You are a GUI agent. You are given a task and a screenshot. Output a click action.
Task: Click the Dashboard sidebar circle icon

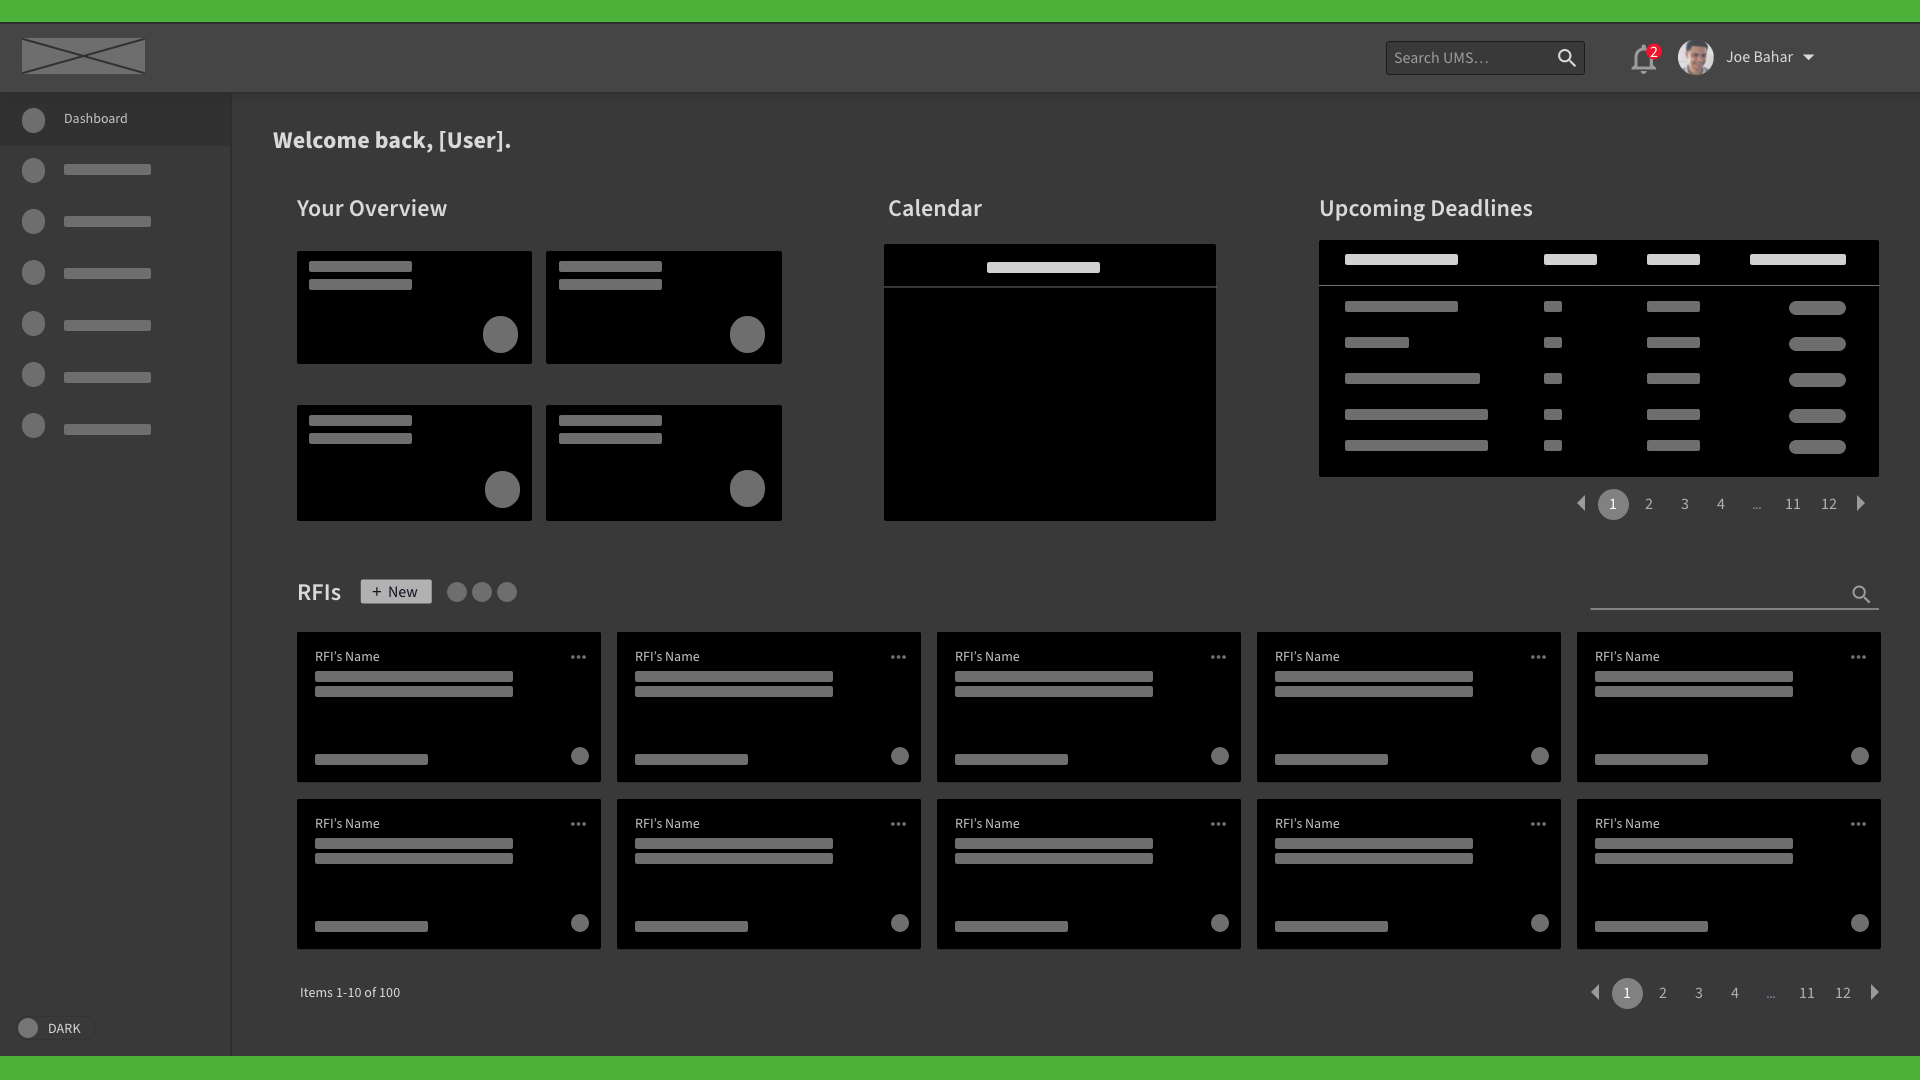click(33, 120)
